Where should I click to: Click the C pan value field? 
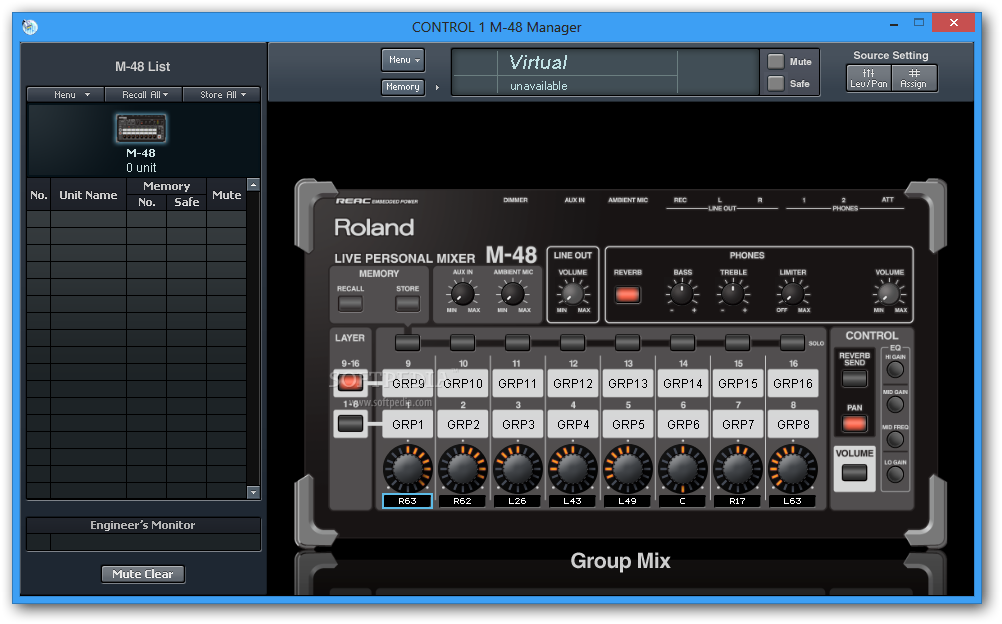[x=682, y=501]
